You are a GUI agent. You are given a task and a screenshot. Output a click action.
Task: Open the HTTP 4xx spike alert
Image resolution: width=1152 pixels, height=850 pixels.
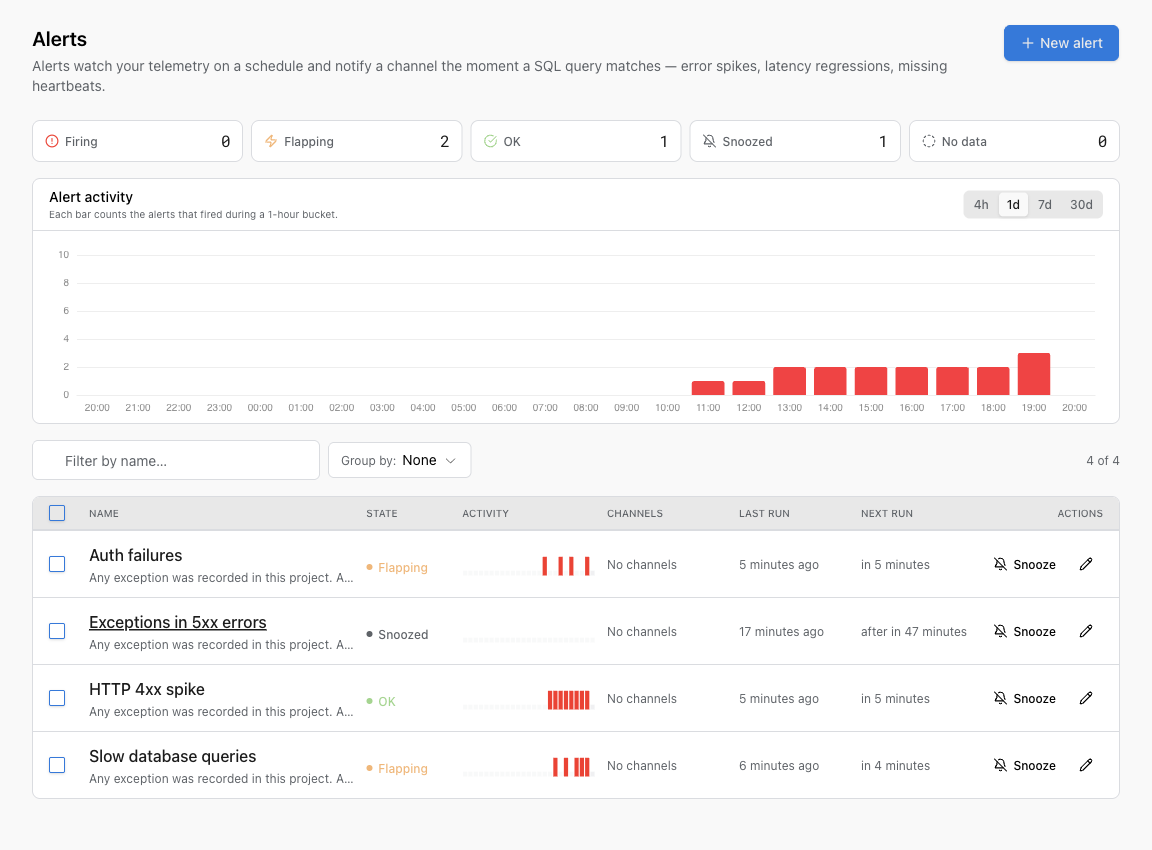tap(147, 689)
